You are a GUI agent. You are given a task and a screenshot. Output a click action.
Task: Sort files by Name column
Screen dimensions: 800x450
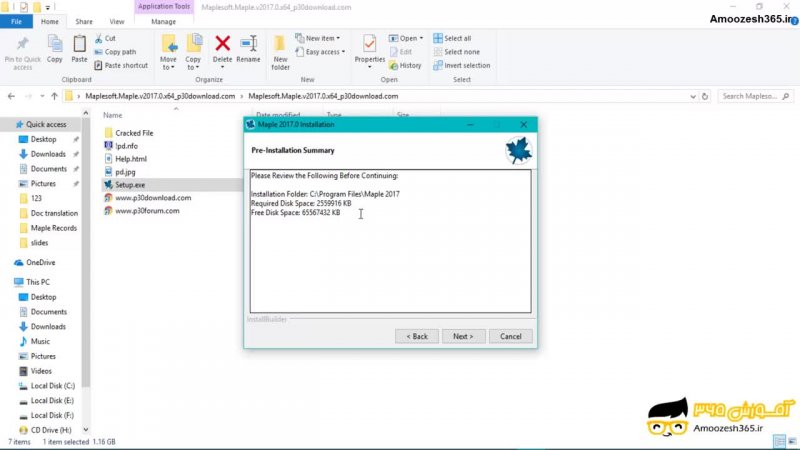coord(113,115)
